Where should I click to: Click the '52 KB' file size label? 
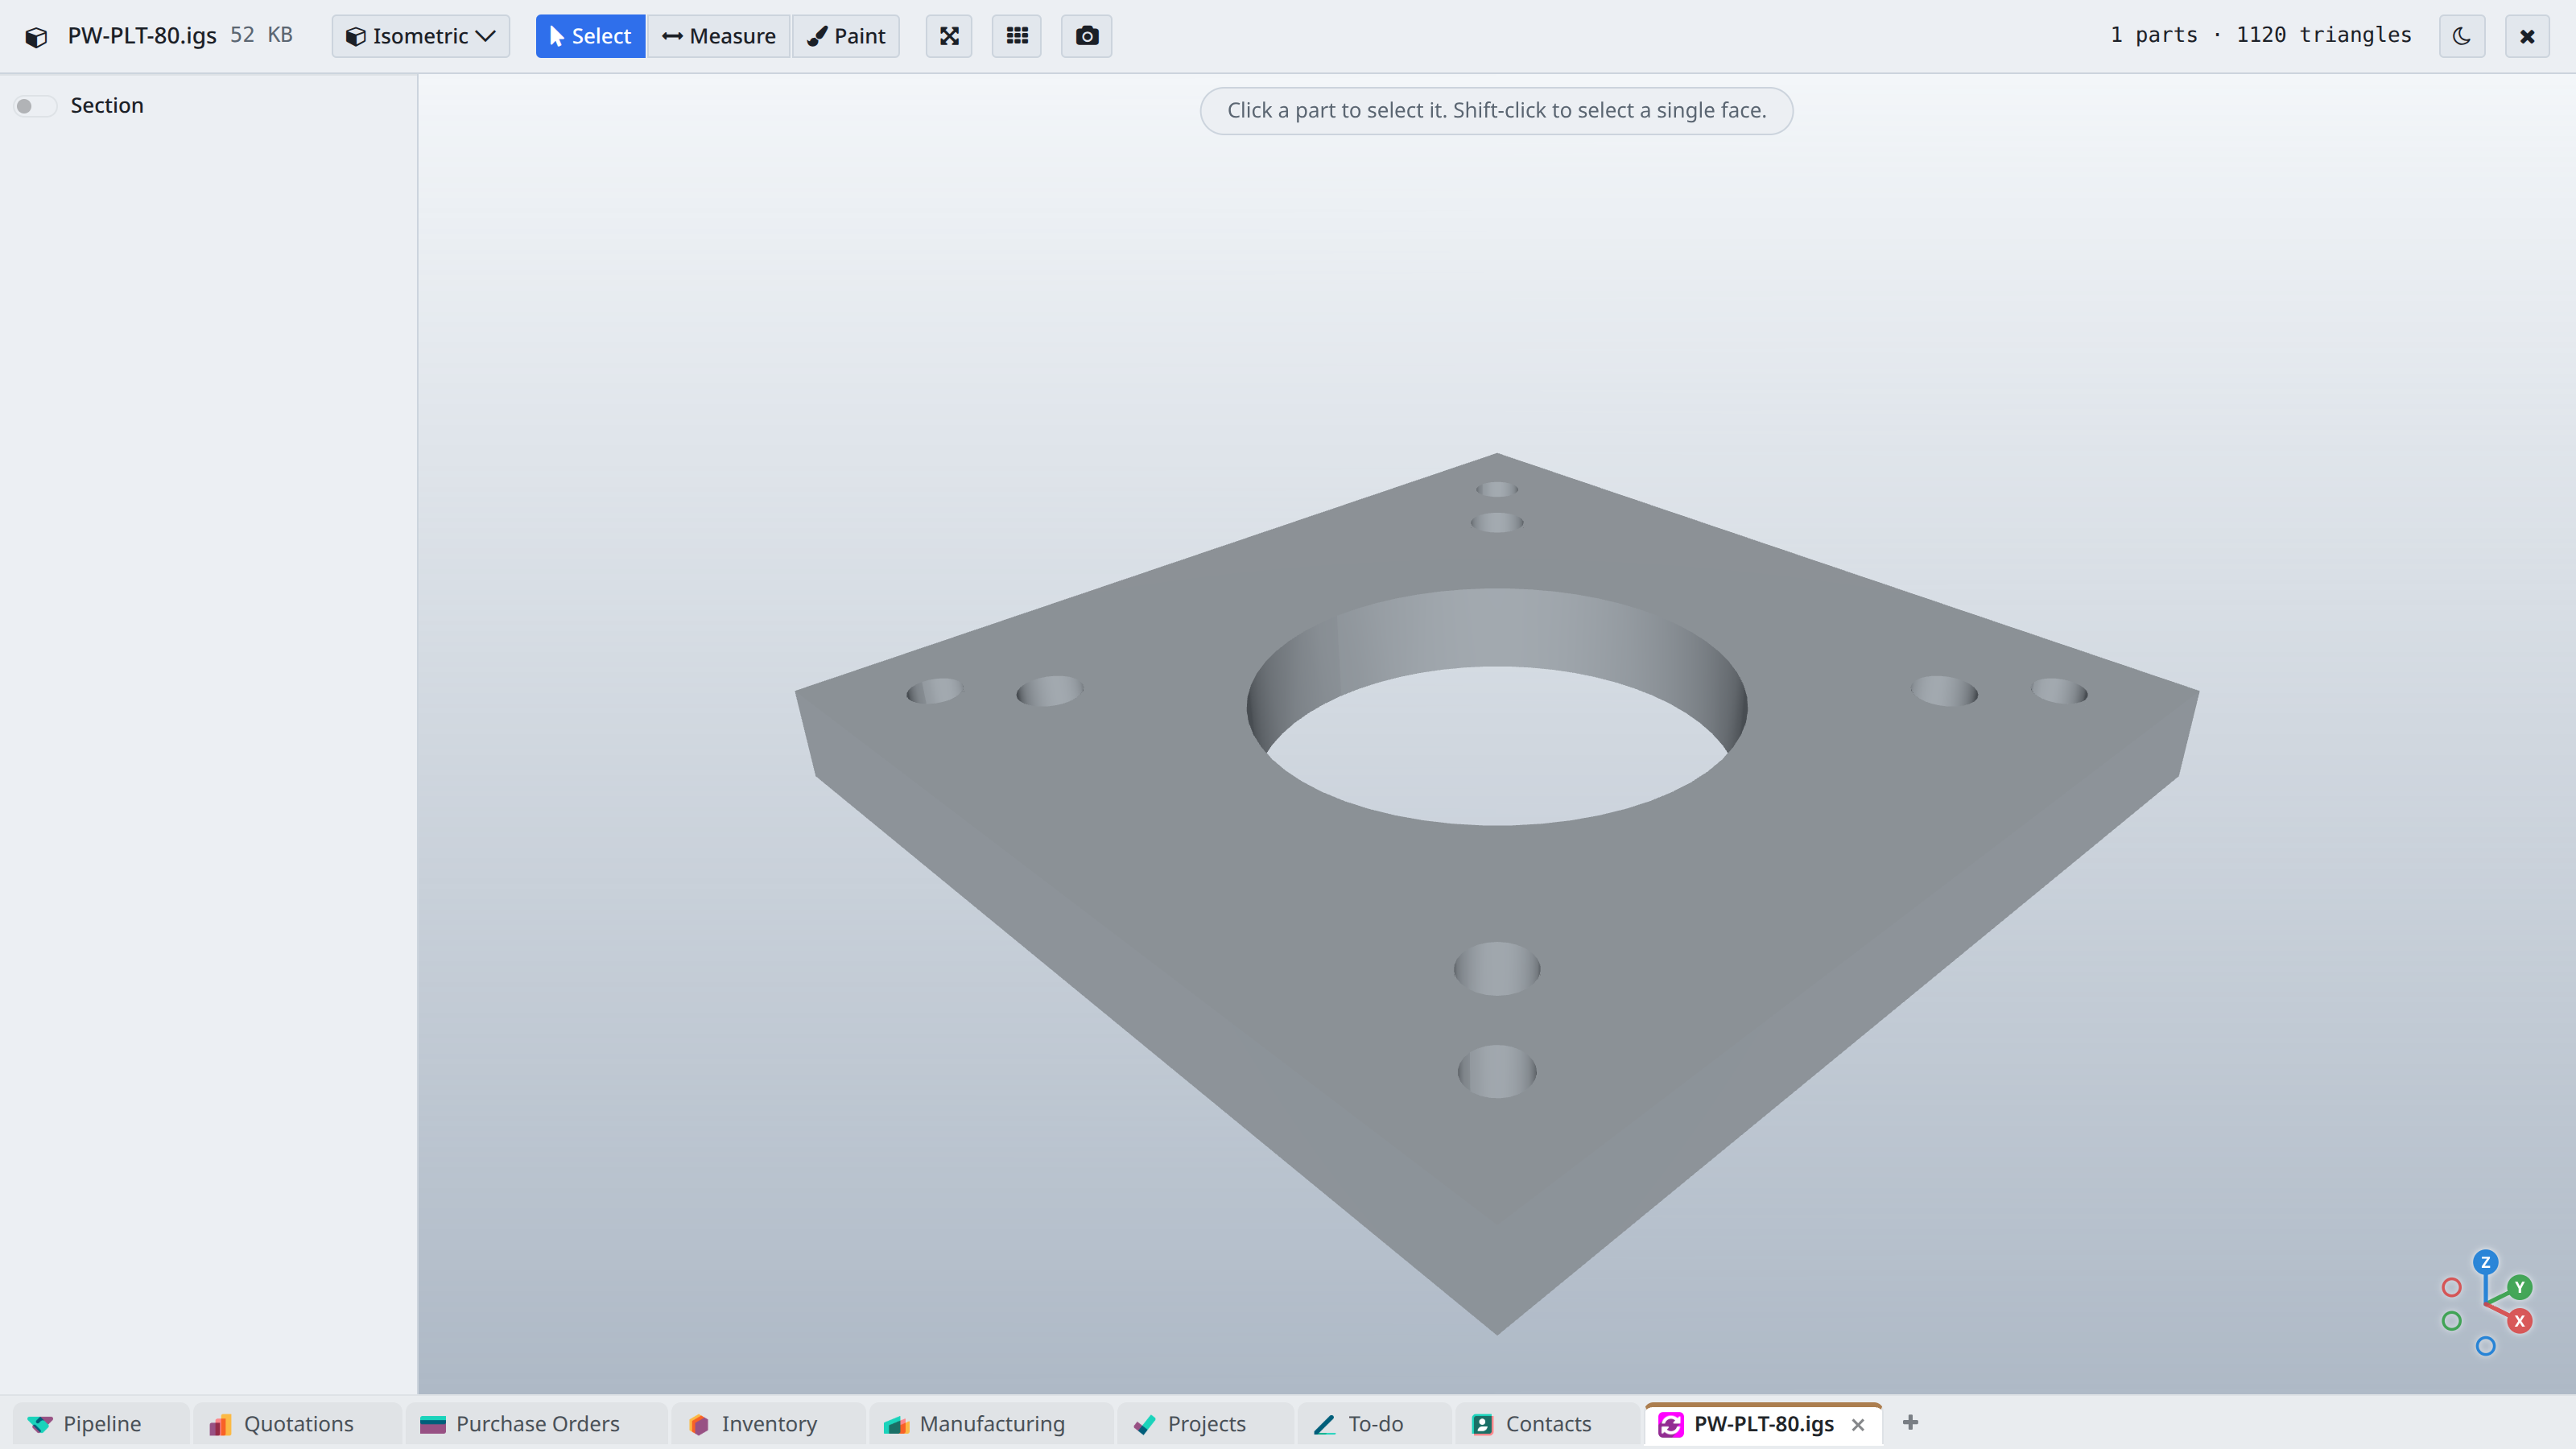[261, 35]
